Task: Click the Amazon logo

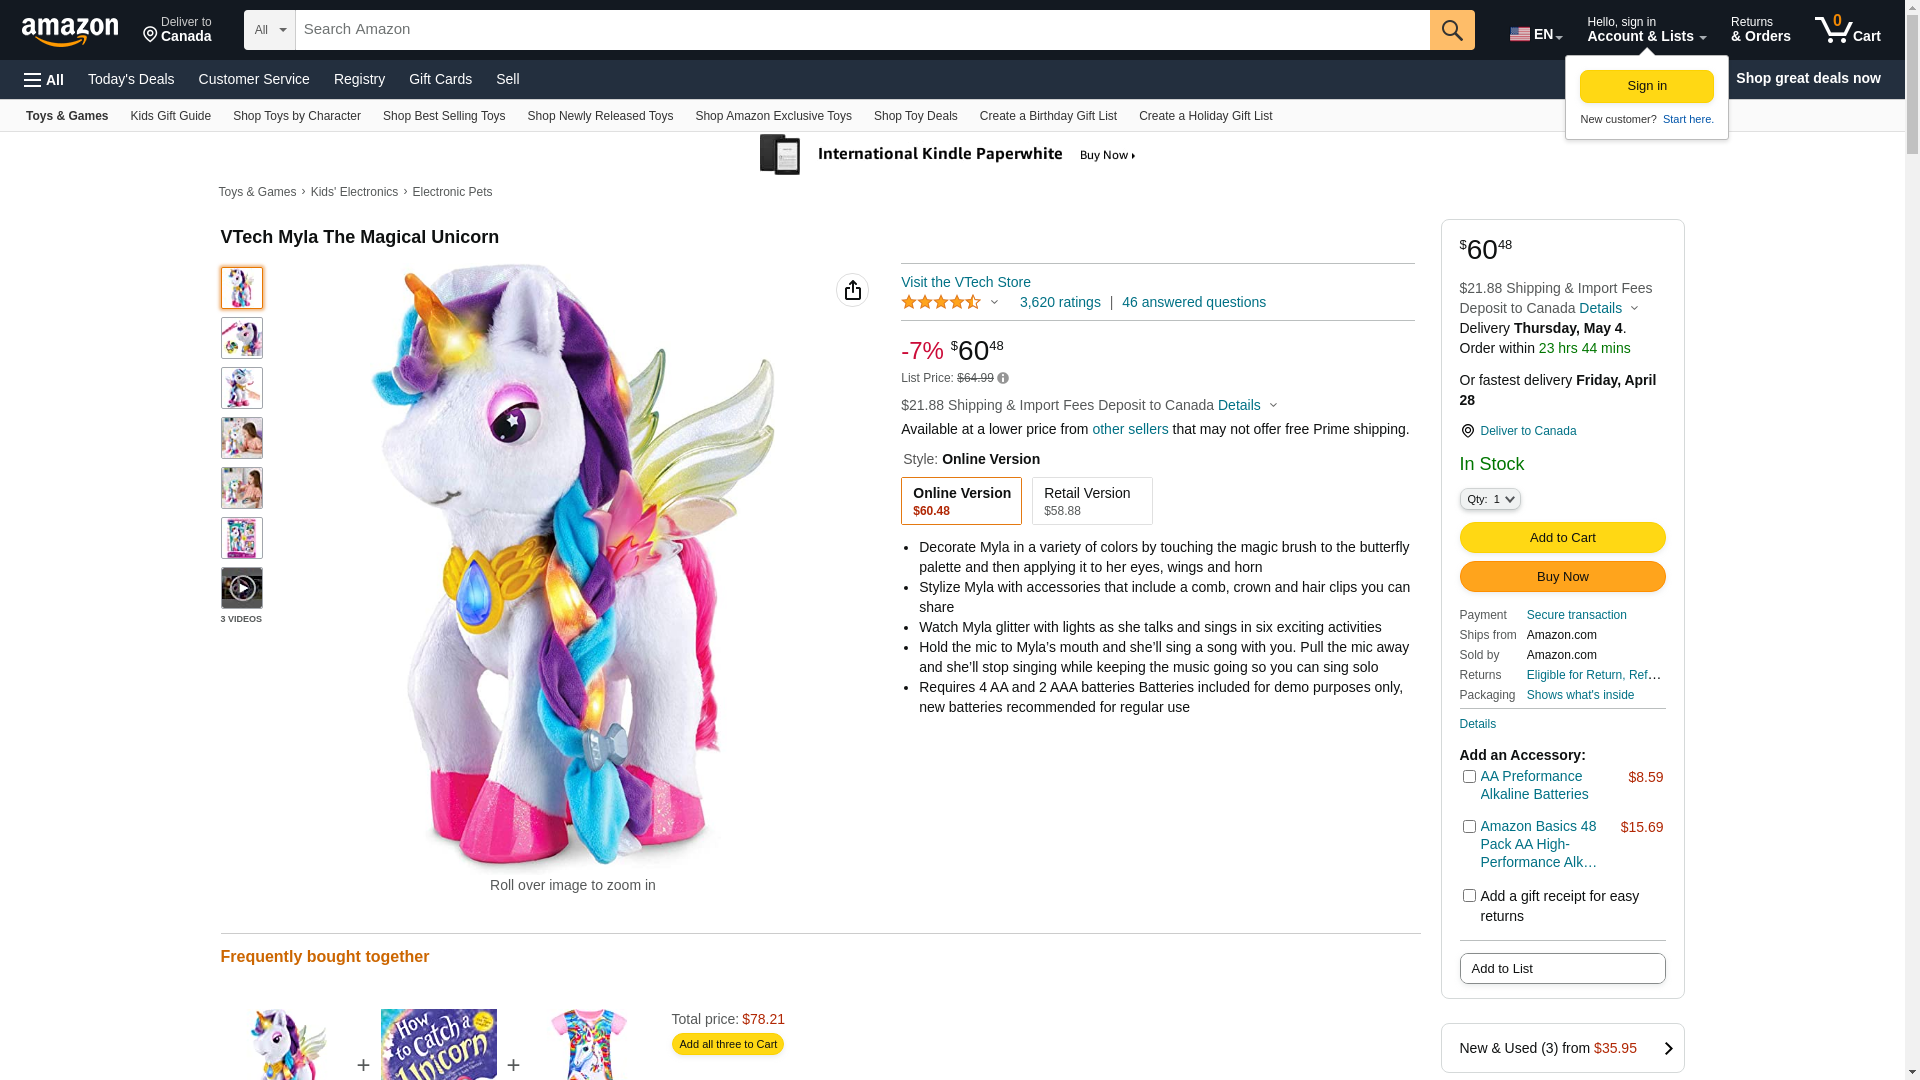Action: [70, 32]
